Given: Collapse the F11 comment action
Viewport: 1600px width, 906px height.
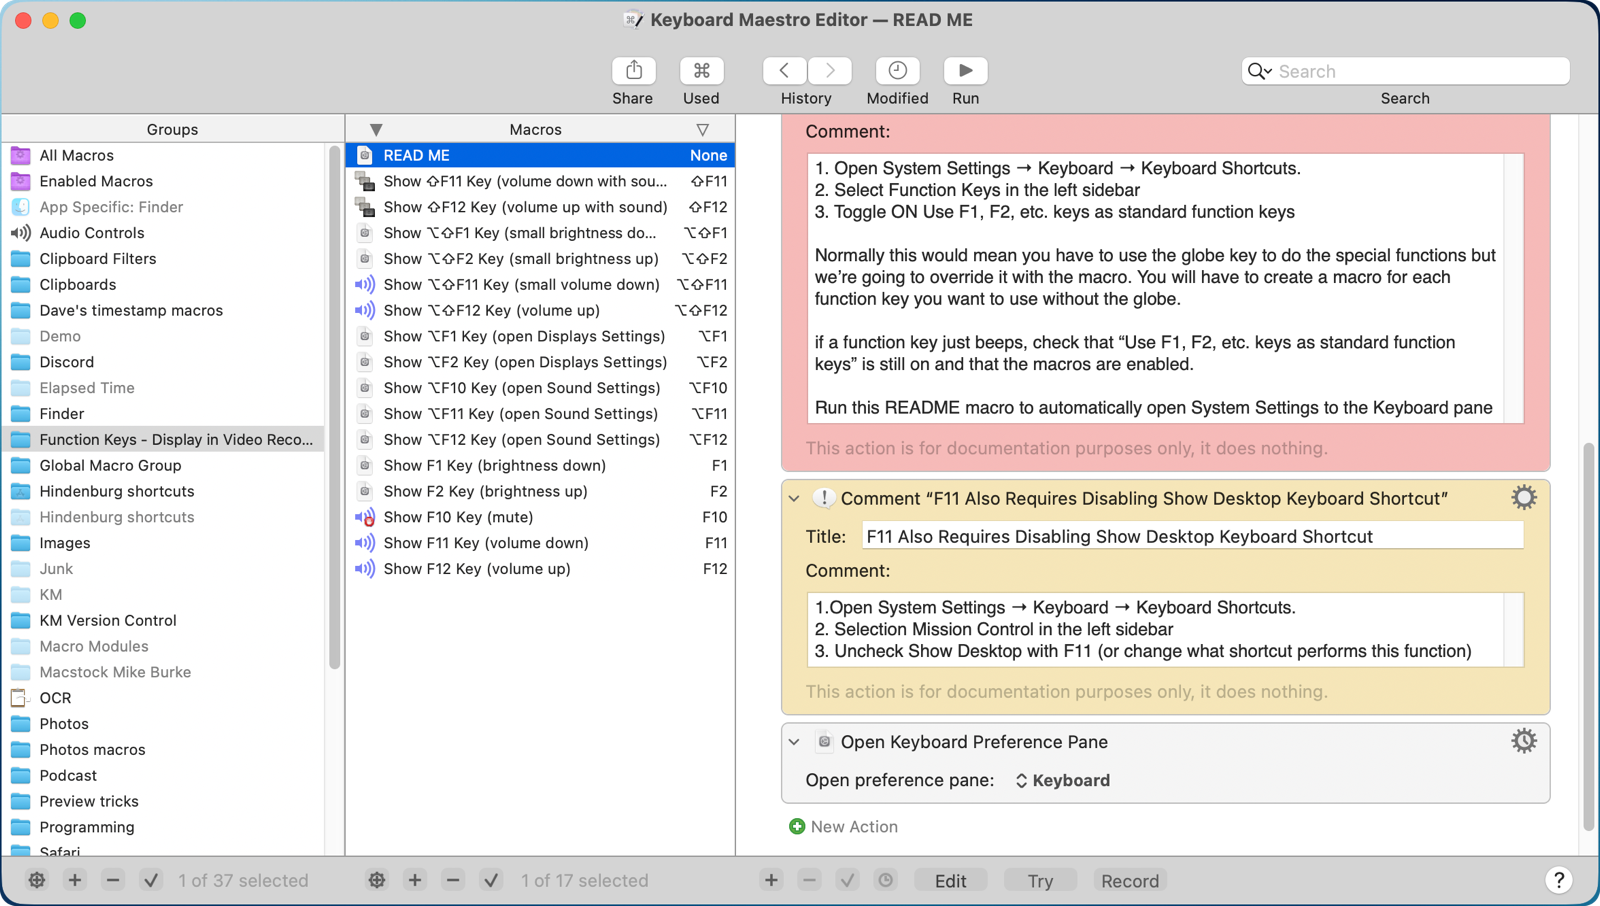Looking at the screenshot, I should [794, 498].
